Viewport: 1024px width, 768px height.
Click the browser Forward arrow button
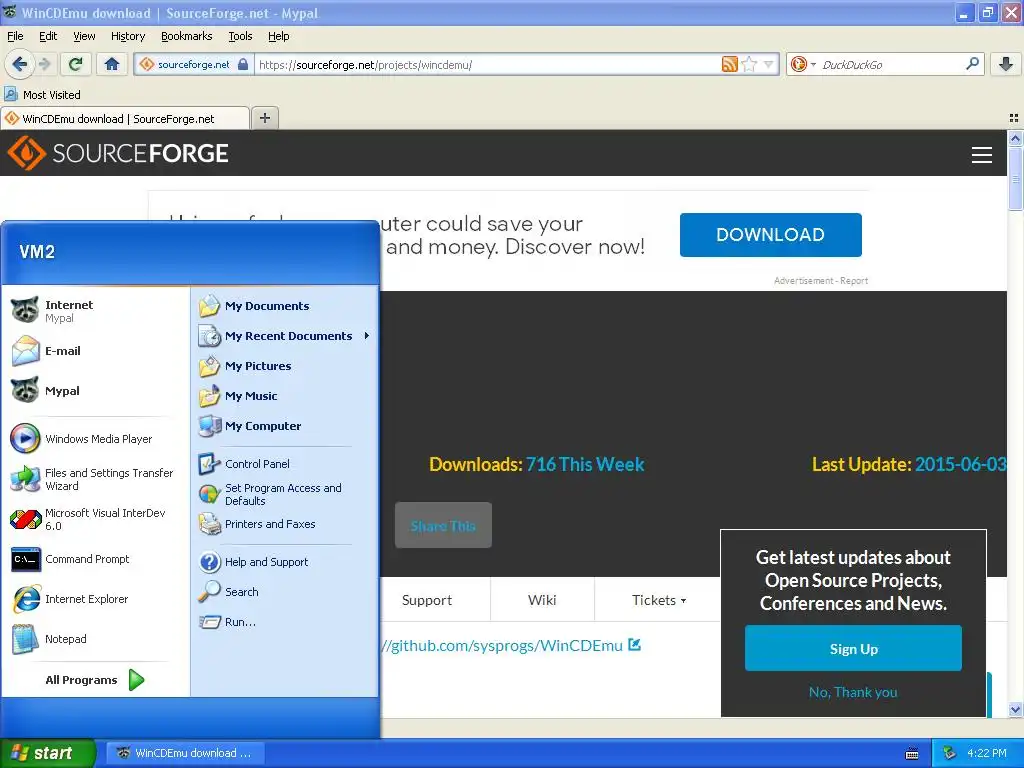coord(44,64)
